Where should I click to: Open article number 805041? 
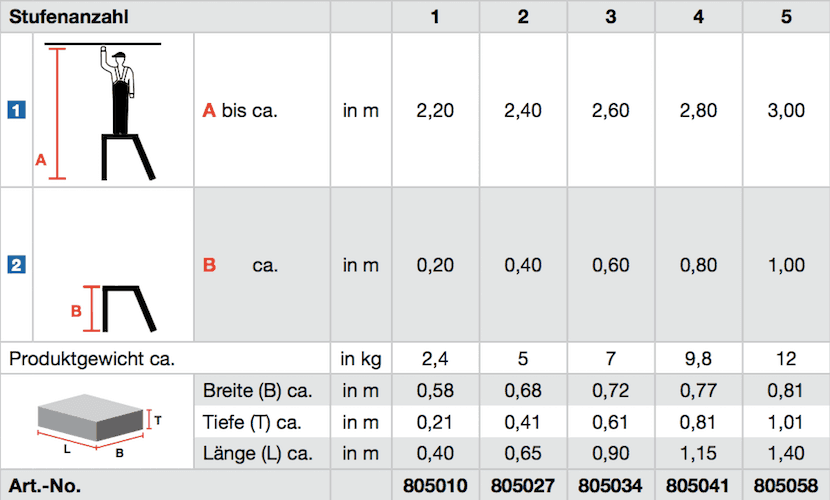click(698, 486)
